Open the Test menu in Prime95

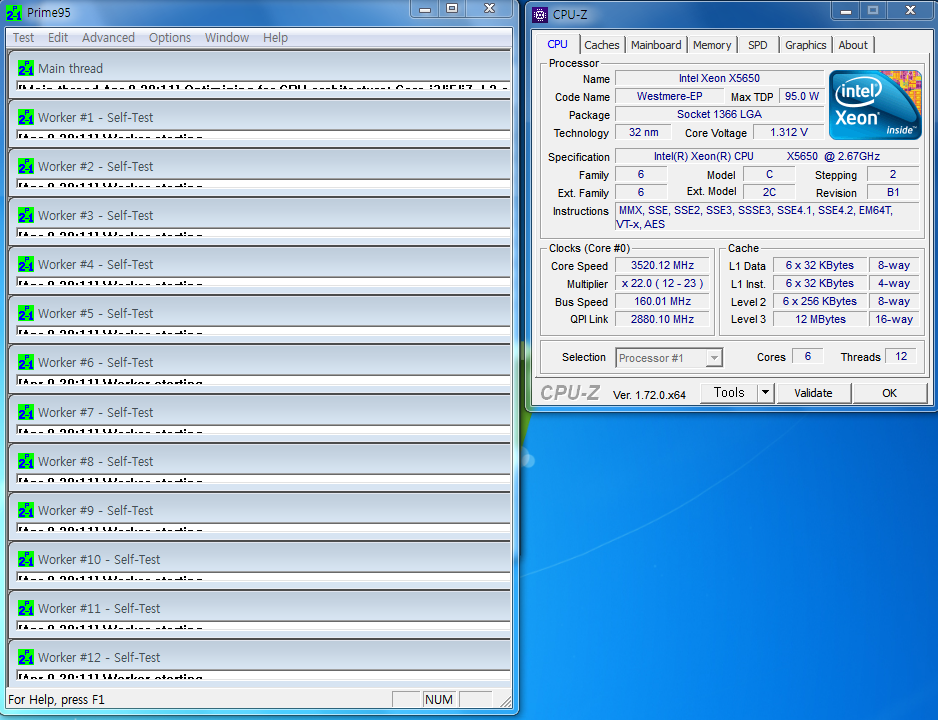point(23,38)
